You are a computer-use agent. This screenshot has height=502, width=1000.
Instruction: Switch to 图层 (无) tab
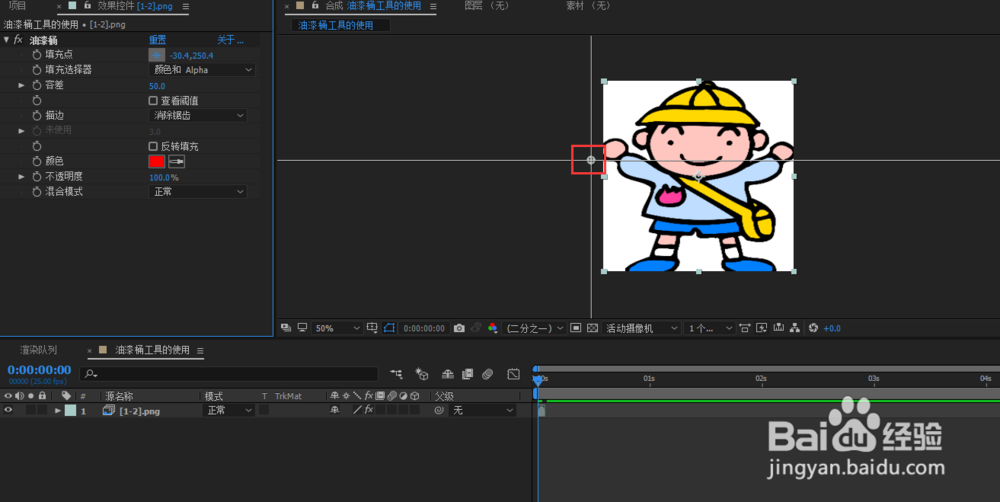click(x=487, y=6)
